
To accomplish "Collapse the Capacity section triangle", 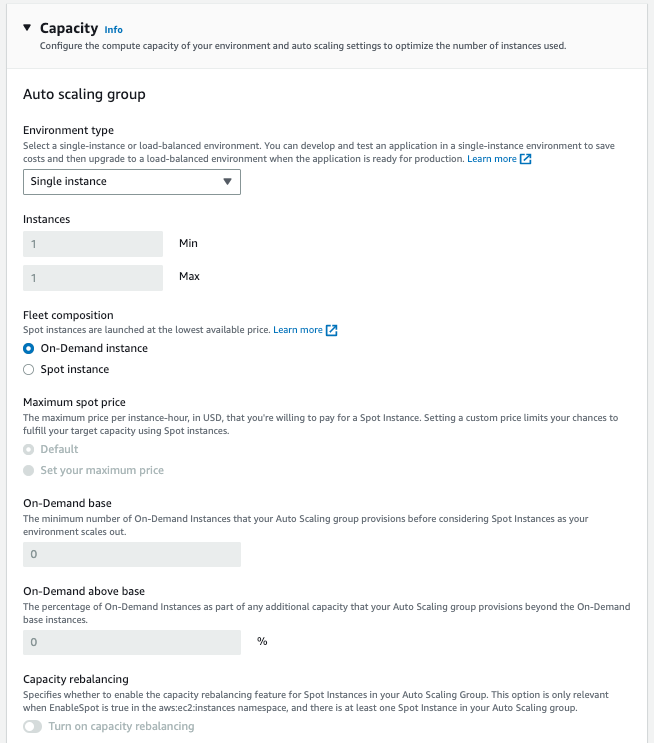I will click(x=27, y=29).
